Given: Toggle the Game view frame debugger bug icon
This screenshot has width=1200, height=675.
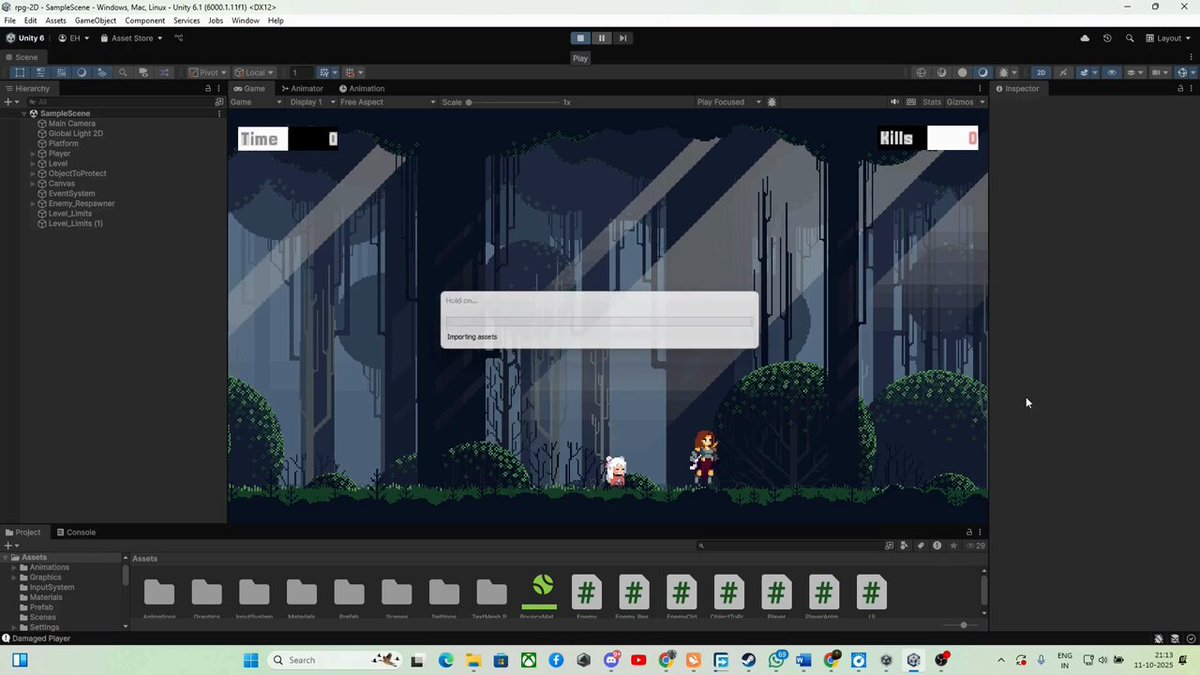Looking at the screenshot, I should pyautogui.click(x=772, y=102).
